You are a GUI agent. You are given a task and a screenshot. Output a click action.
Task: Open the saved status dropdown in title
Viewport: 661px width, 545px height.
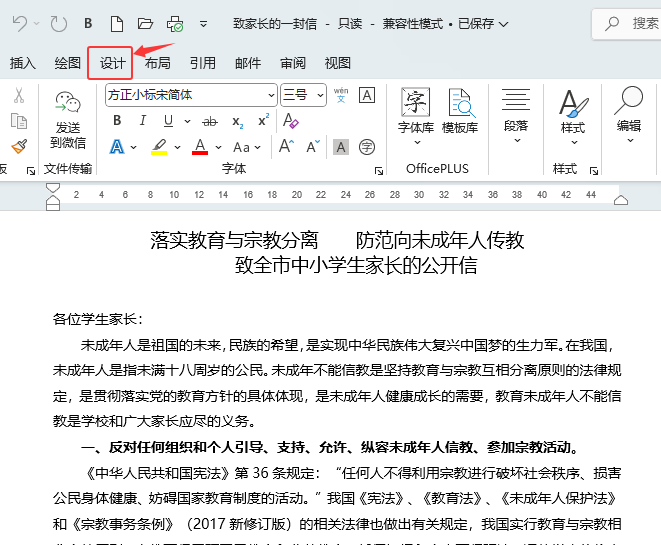(x=503, y=24)
